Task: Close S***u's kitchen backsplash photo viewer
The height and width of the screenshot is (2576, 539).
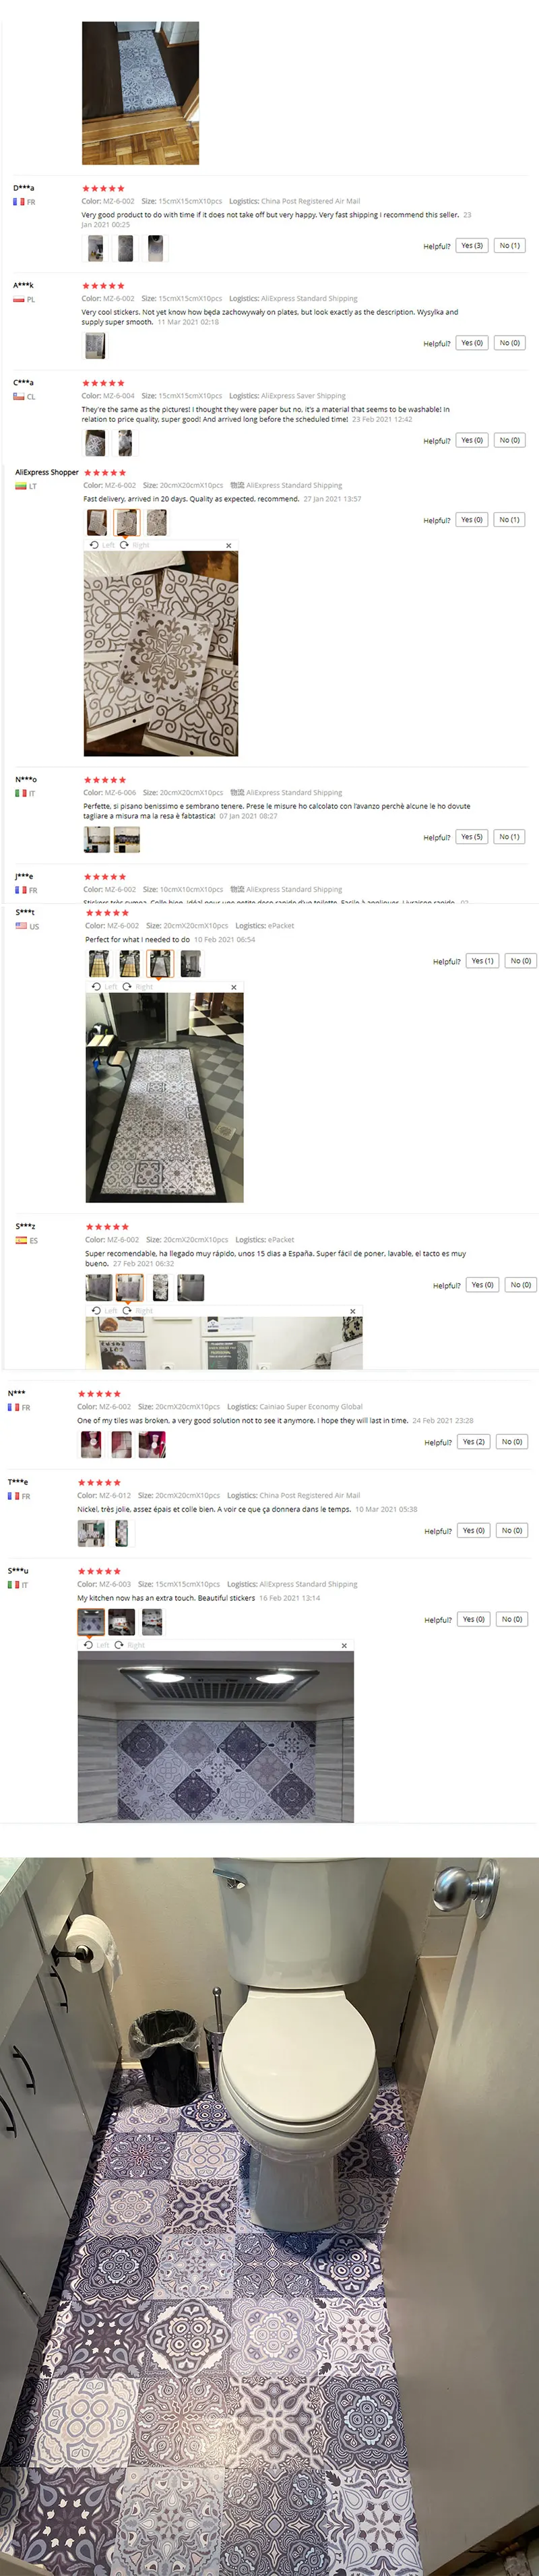Action: (x=344, y=1645)
